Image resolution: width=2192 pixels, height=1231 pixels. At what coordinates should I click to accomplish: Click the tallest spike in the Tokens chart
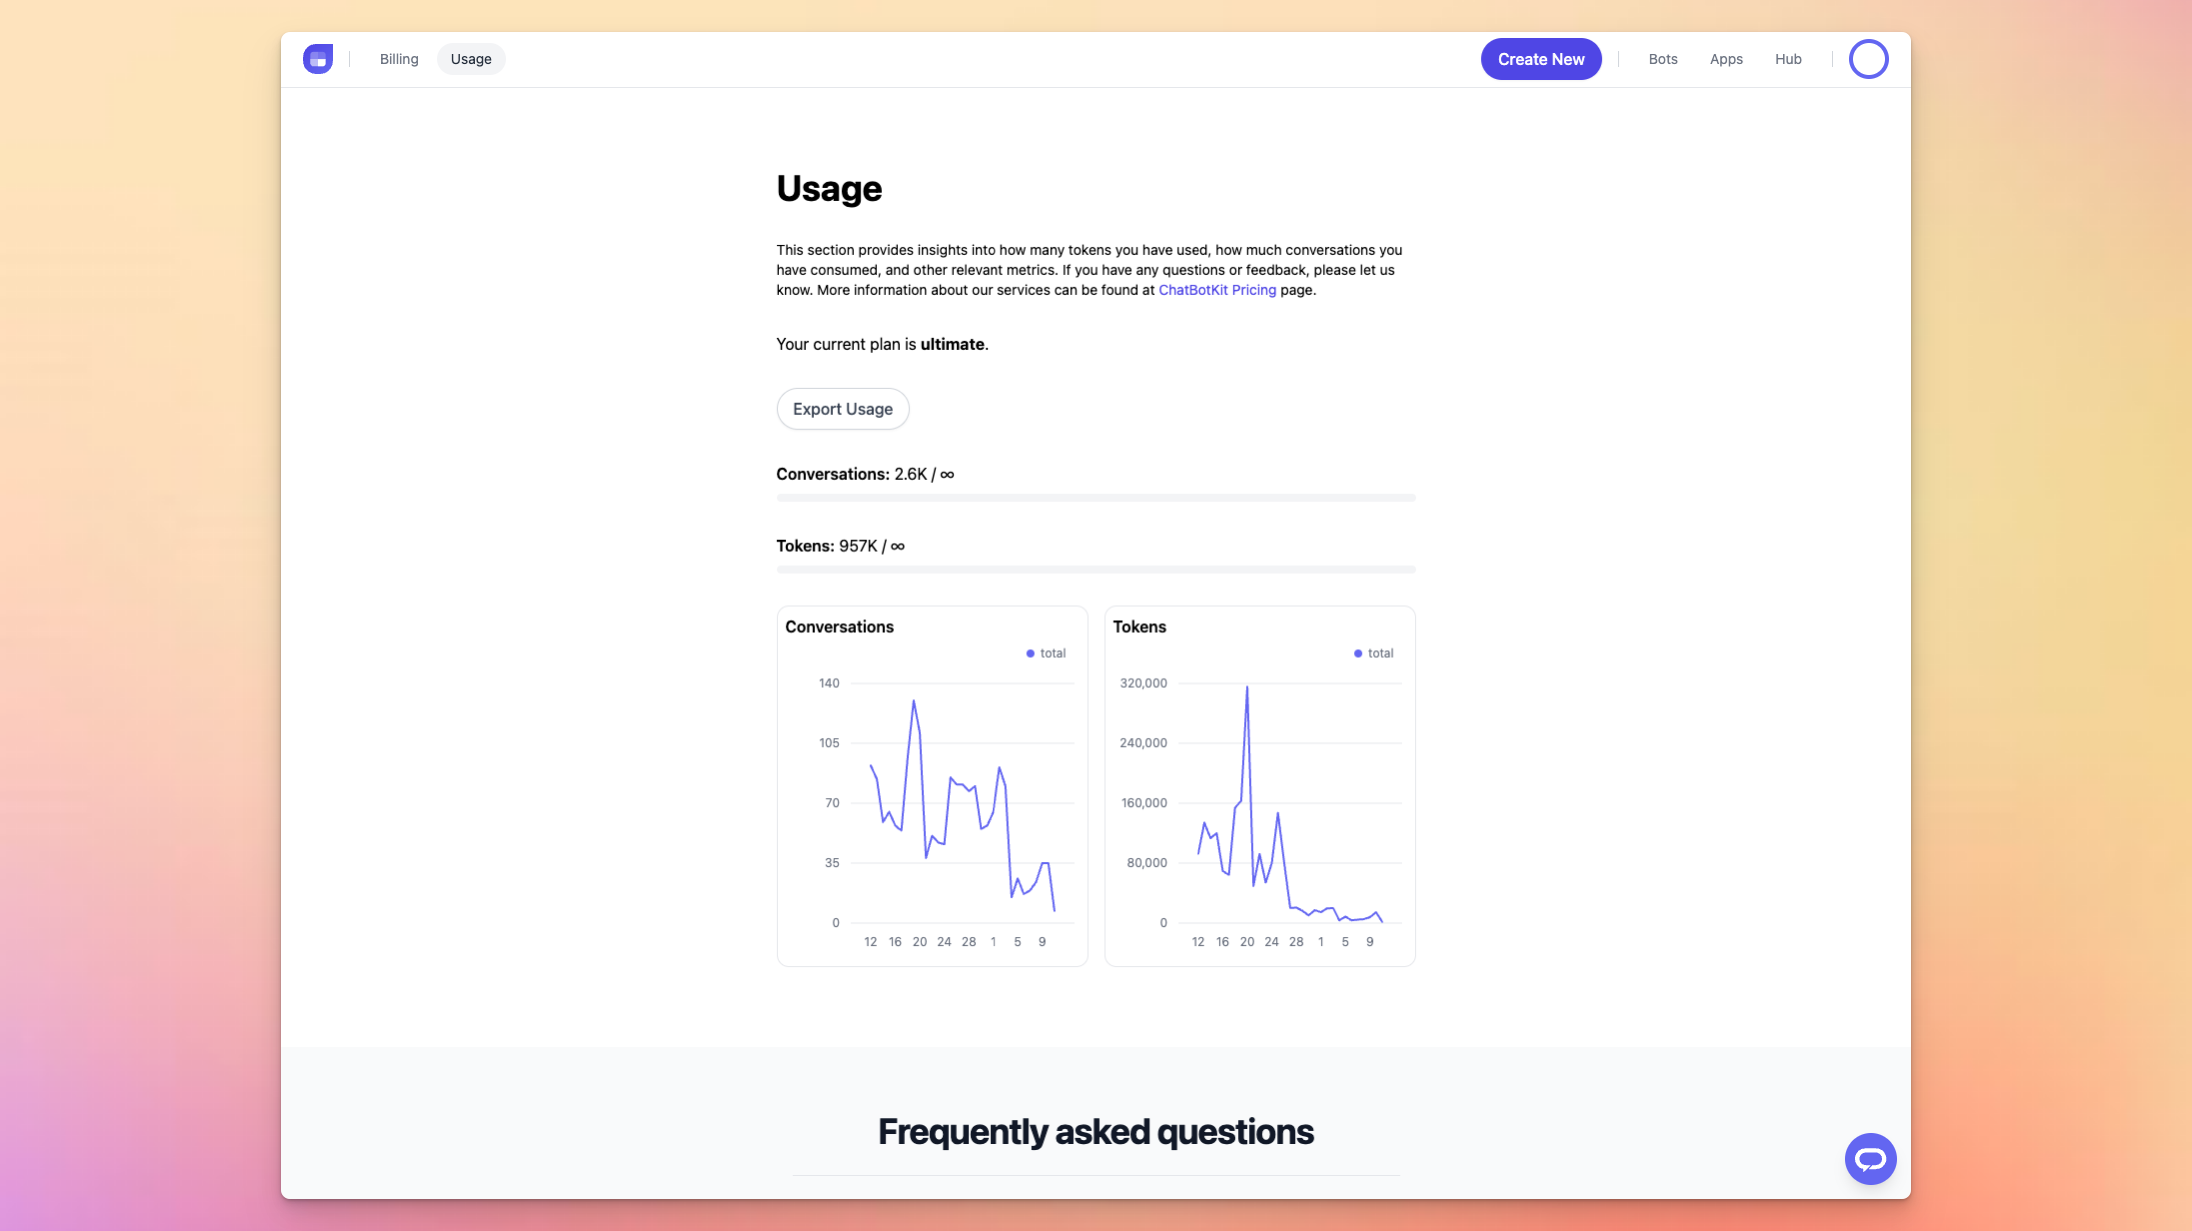coord(1247,688)
